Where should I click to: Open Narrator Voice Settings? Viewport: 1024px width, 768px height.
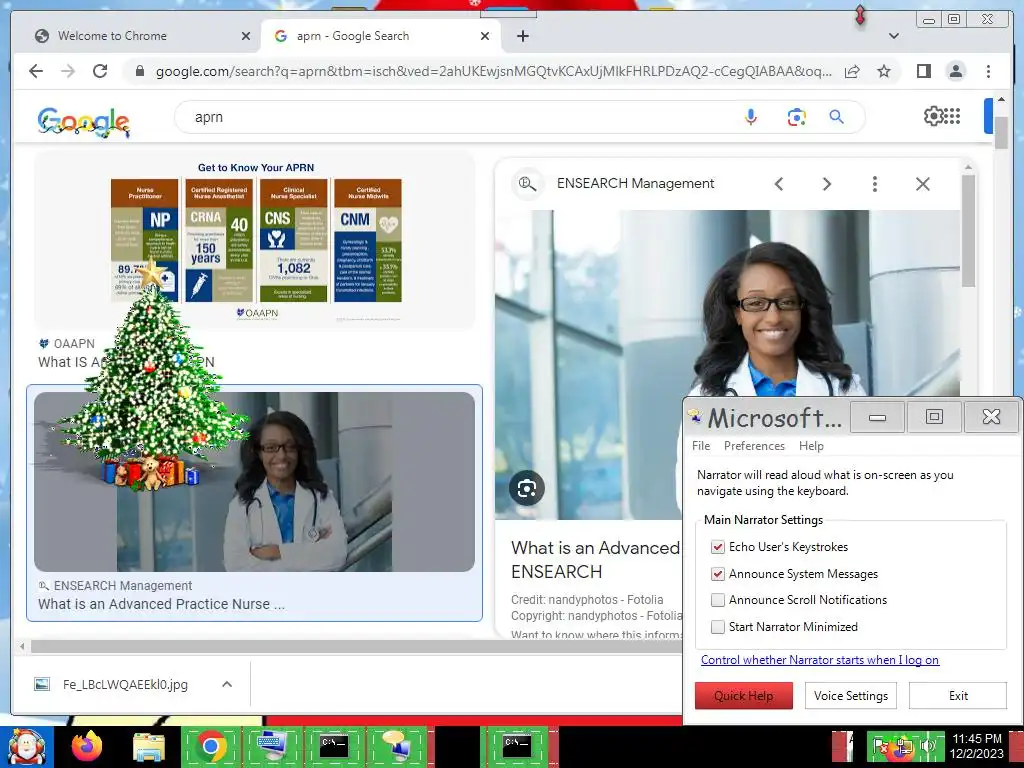coord(850,696)
